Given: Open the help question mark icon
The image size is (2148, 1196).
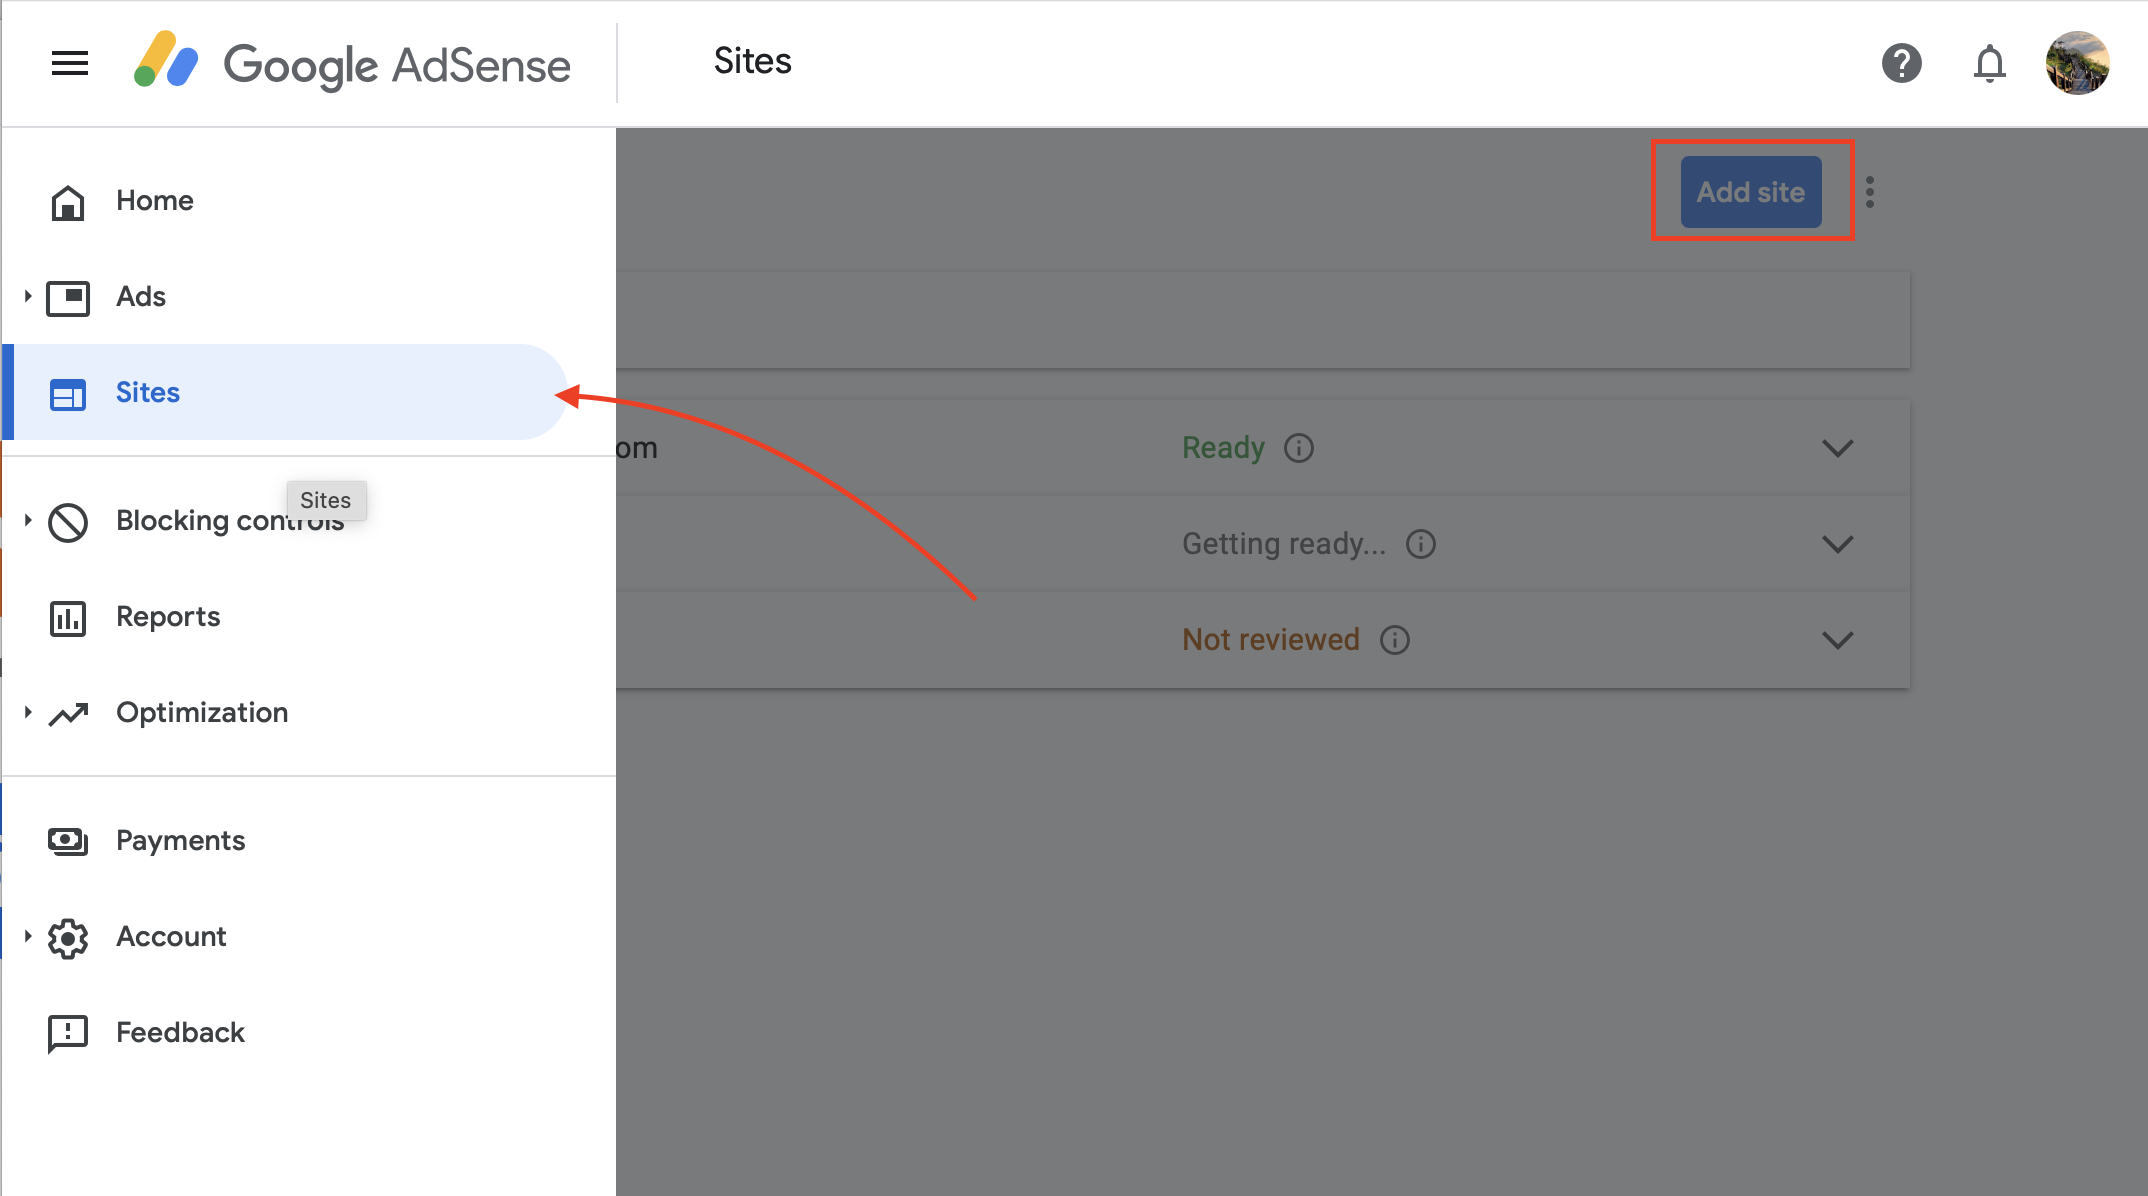Looking at the screenshot, I should point(1901,64).
